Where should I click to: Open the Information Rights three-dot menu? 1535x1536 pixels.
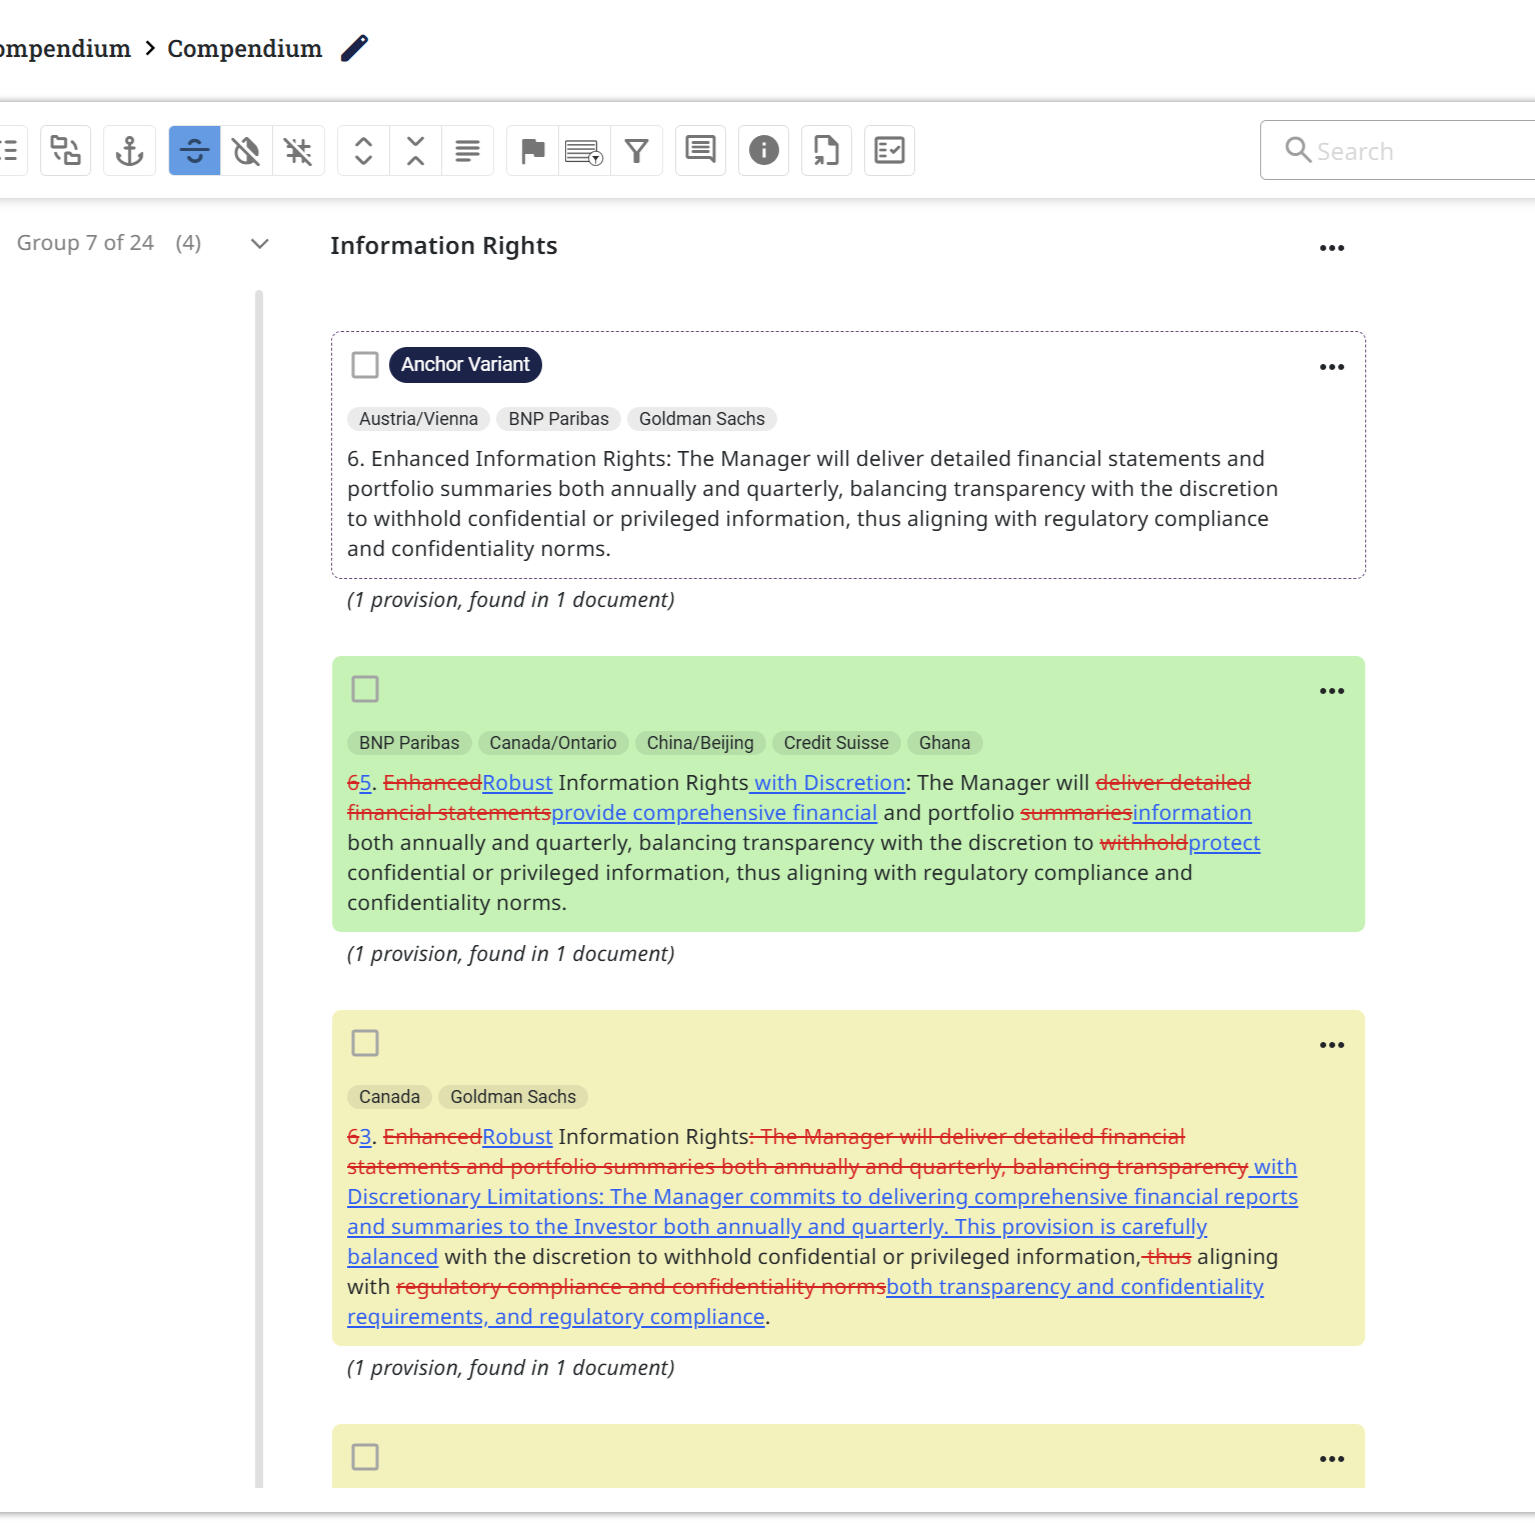1331,248
